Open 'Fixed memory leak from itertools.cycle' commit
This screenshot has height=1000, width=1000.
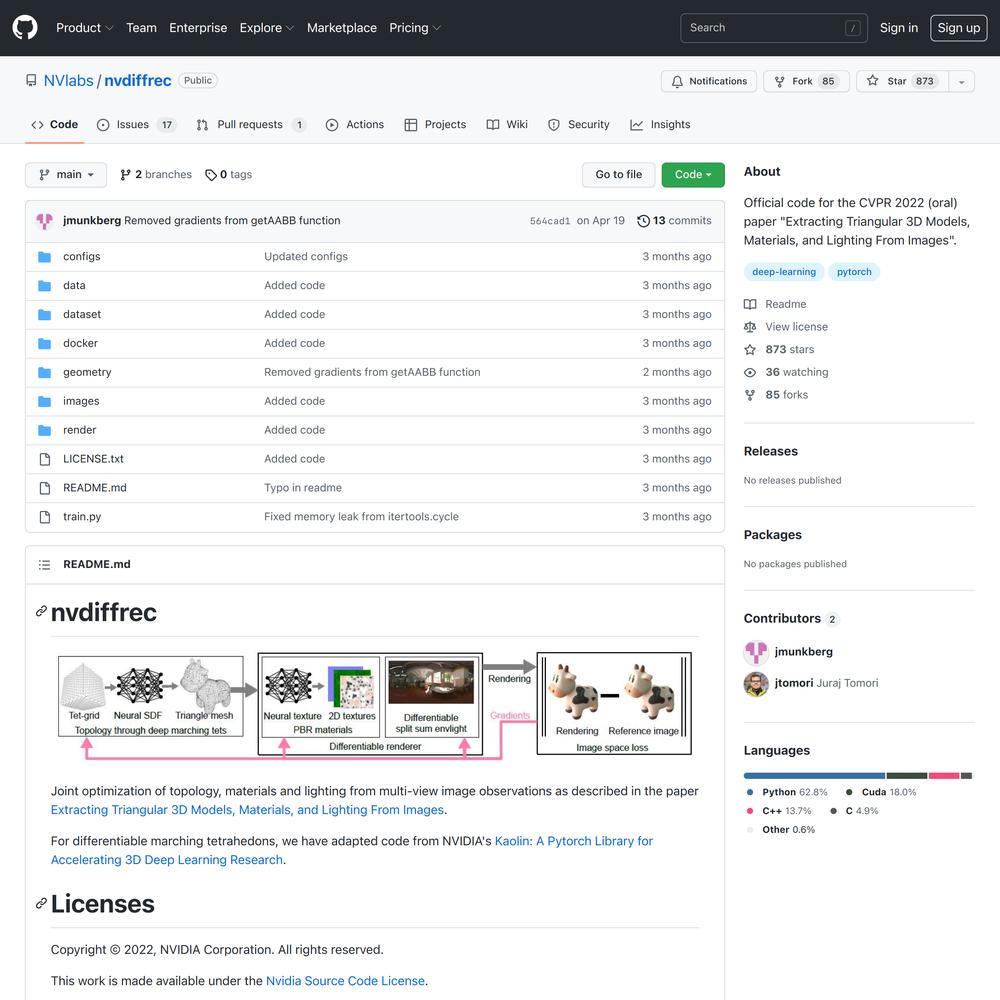(x=361, y=517)
